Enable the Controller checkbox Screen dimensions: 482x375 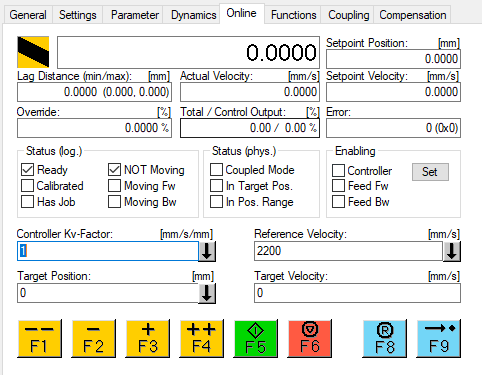(x=338, y=170)
